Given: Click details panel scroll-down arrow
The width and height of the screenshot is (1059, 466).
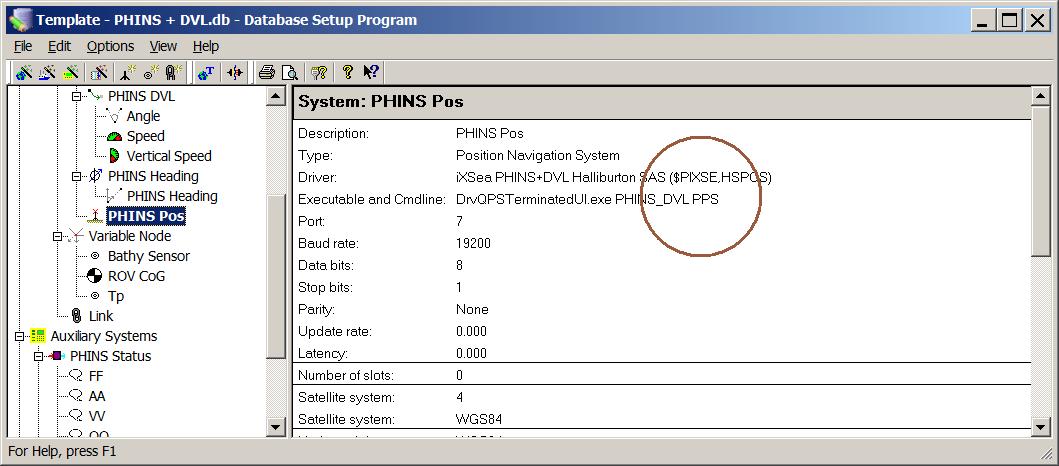Looking at the screenshot, I should point(1040,426).
